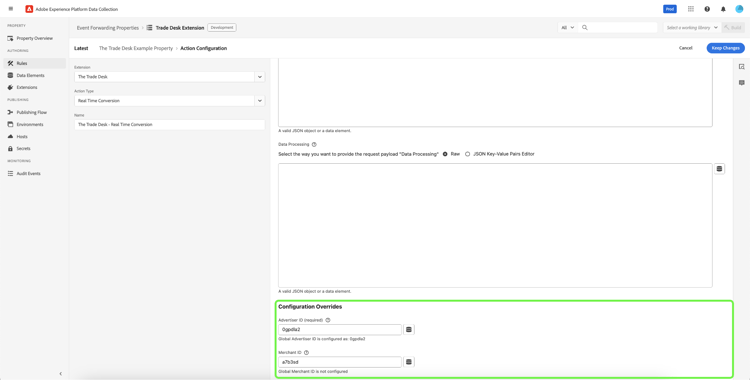Click the Prod environment badge

click(670, 9)
